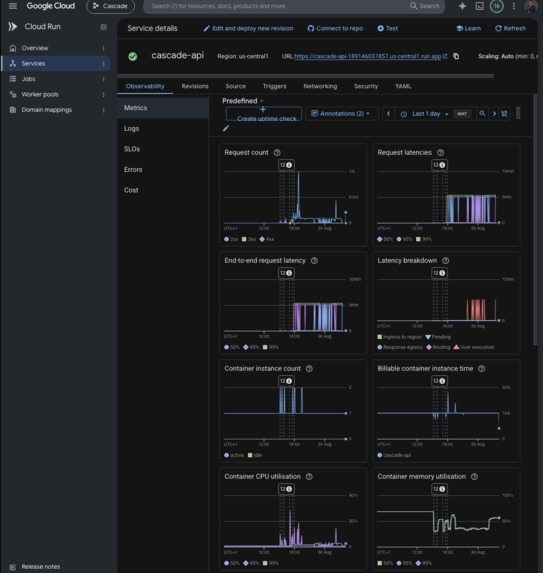The width and height of the screenshot is (543, 573).
Task: Open the cascade-api service URL link
Action: pos(368,56)
